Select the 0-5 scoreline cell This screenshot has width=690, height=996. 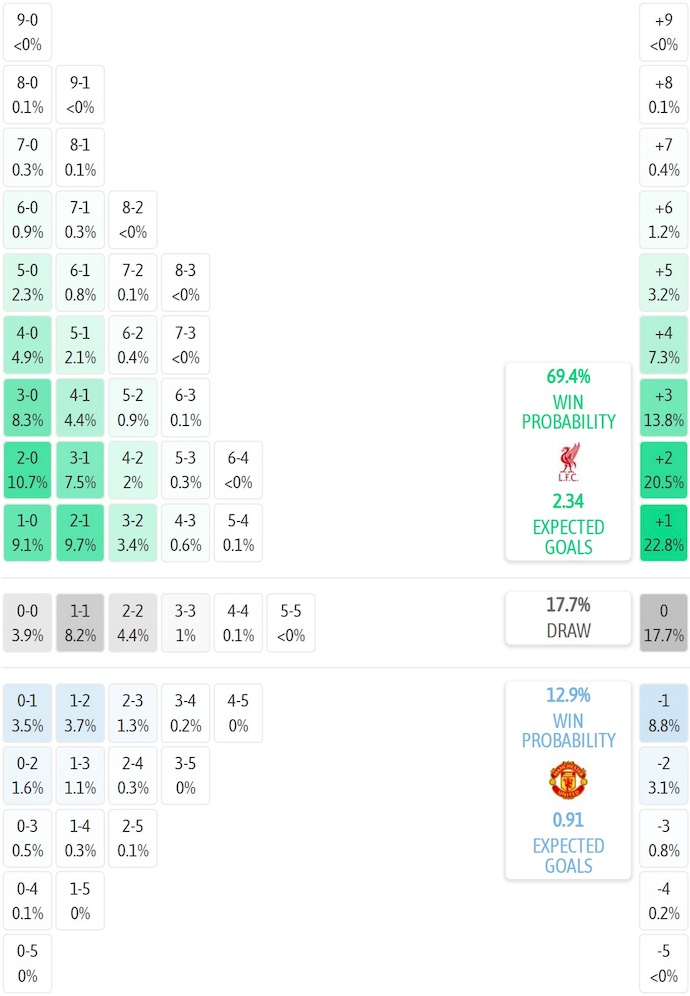(x=28, y=963)
